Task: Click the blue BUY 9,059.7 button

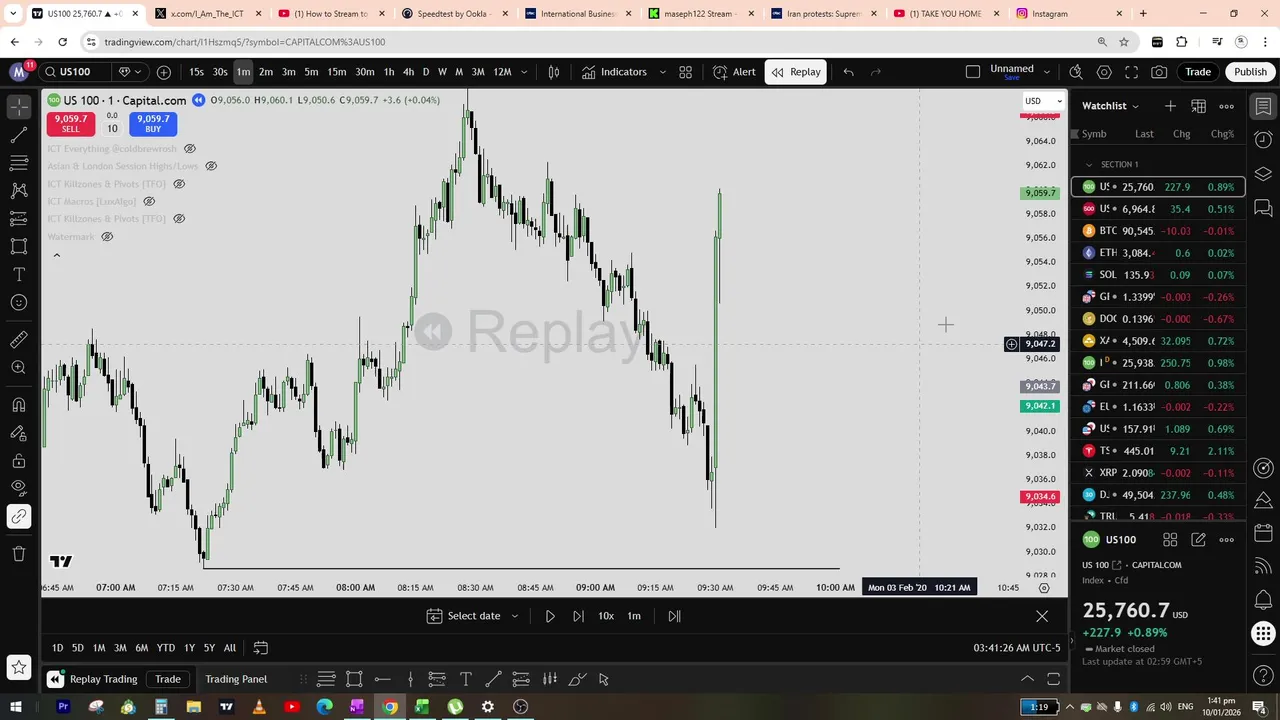Action: pos(153,124)
